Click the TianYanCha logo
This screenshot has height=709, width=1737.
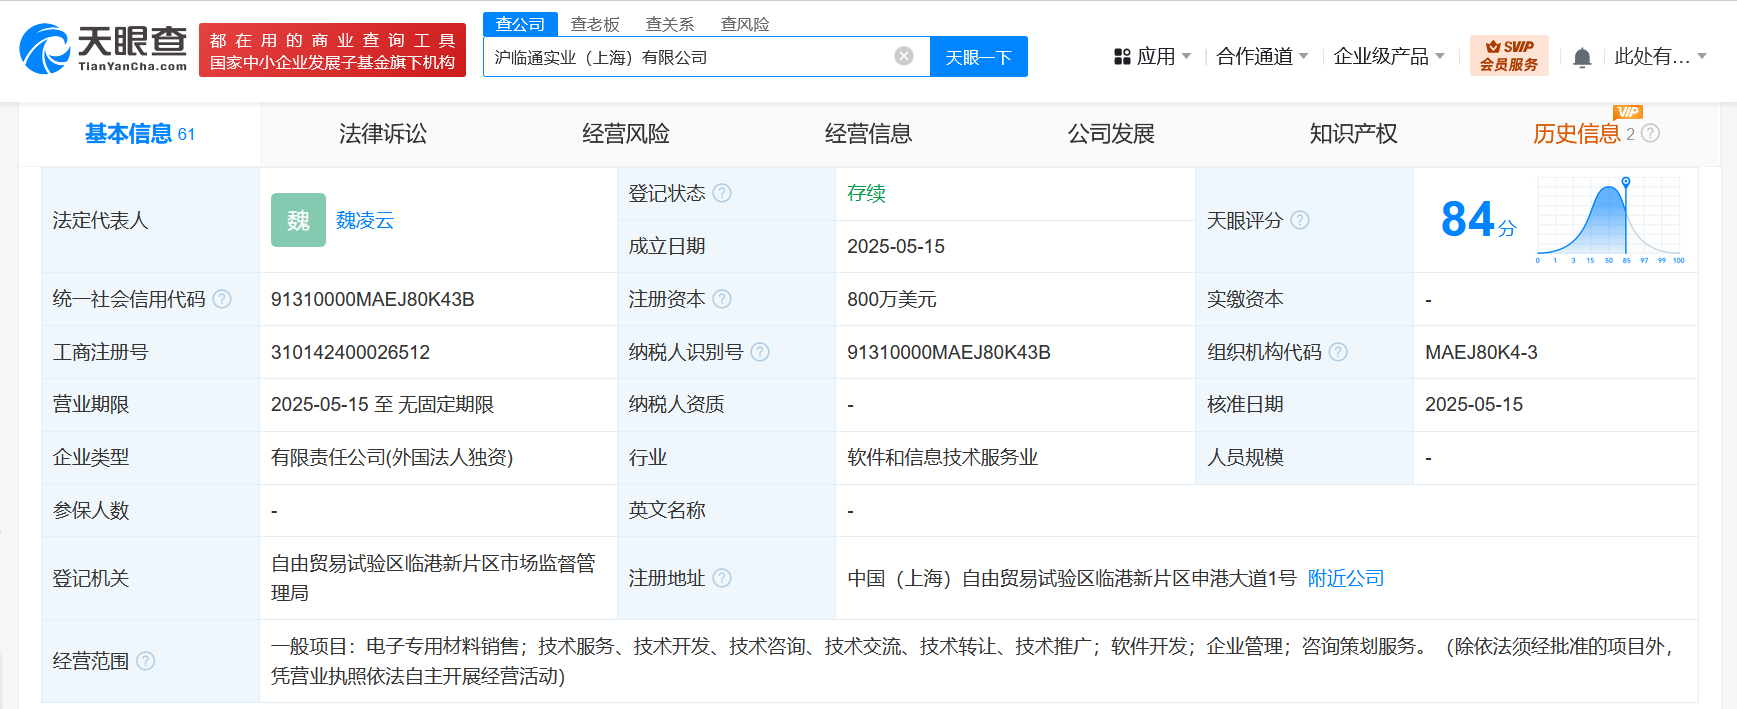click(x=103, y=49)
